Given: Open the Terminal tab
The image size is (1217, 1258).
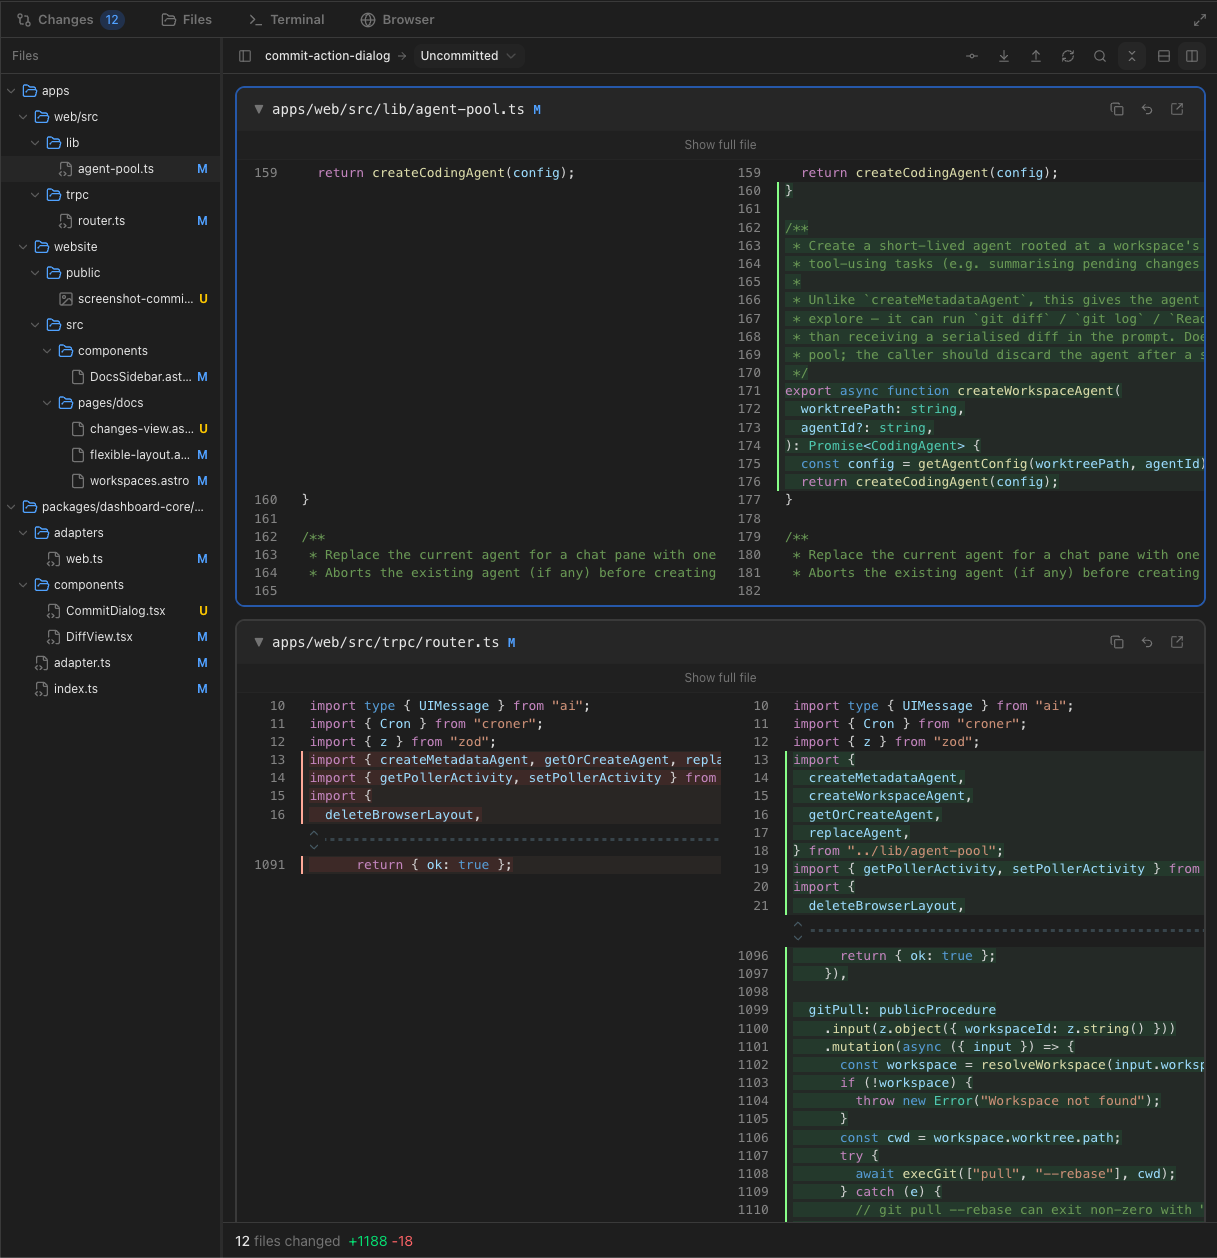Looking at the screenshot, I should (x=287, y=20).
